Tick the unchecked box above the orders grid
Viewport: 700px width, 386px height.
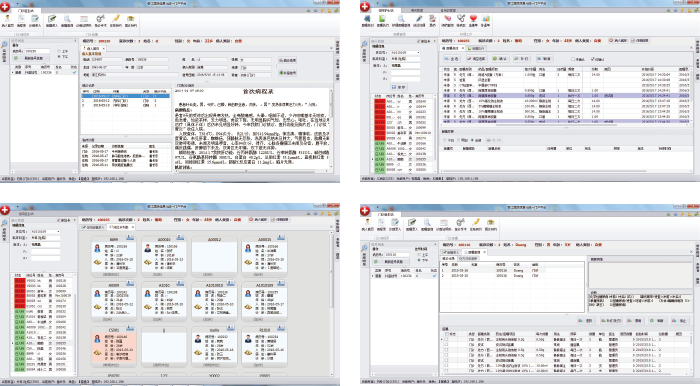(x=574, y=59)
